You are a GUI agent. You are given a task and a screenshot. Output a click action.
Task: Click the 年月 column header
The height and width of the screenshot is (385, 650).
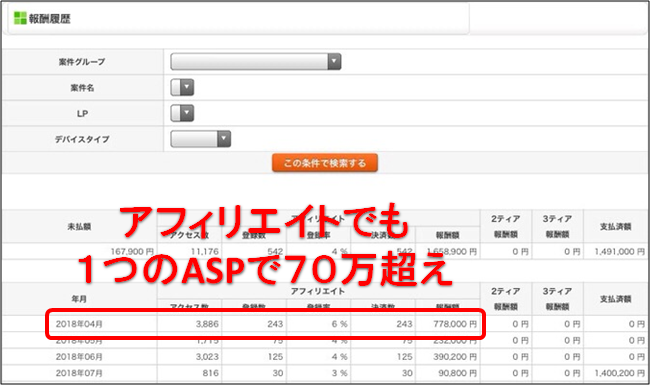point(79,299)
